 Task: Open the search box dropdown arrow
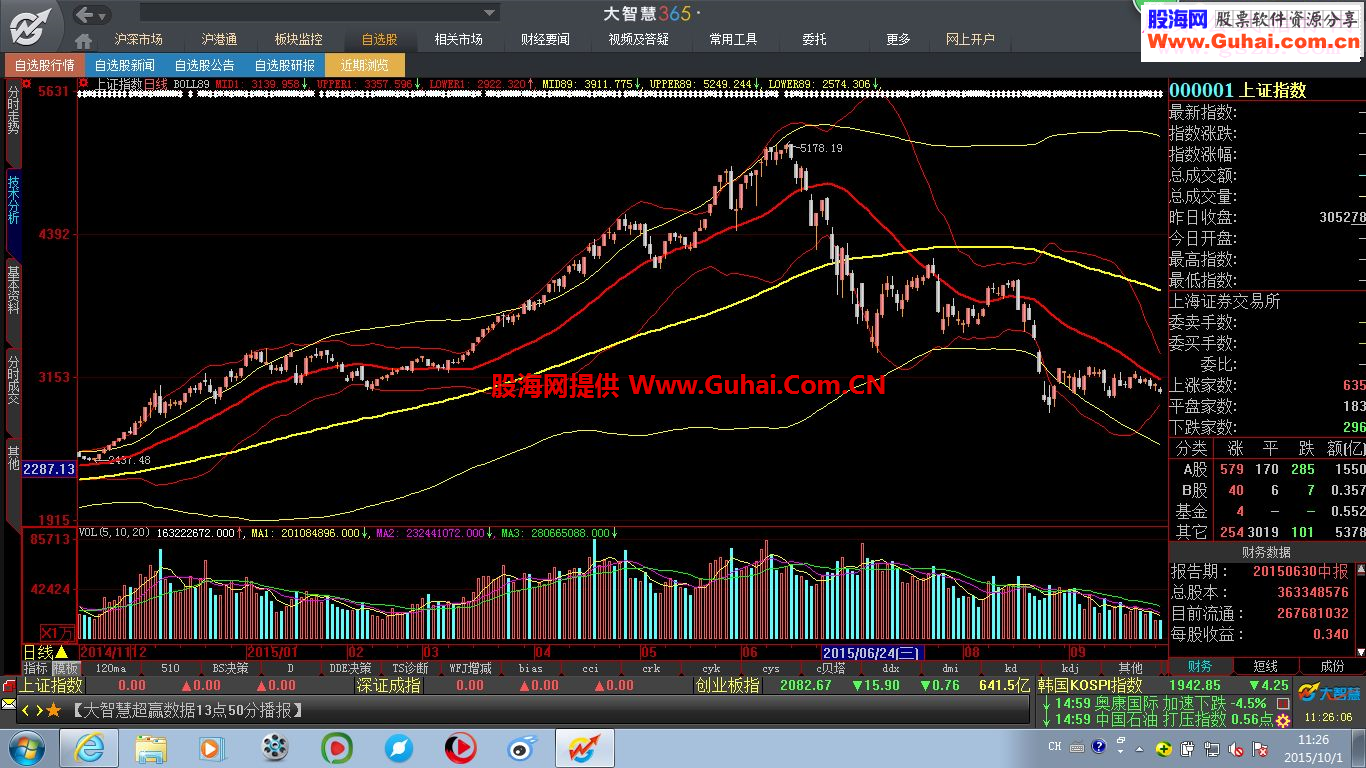490,14
